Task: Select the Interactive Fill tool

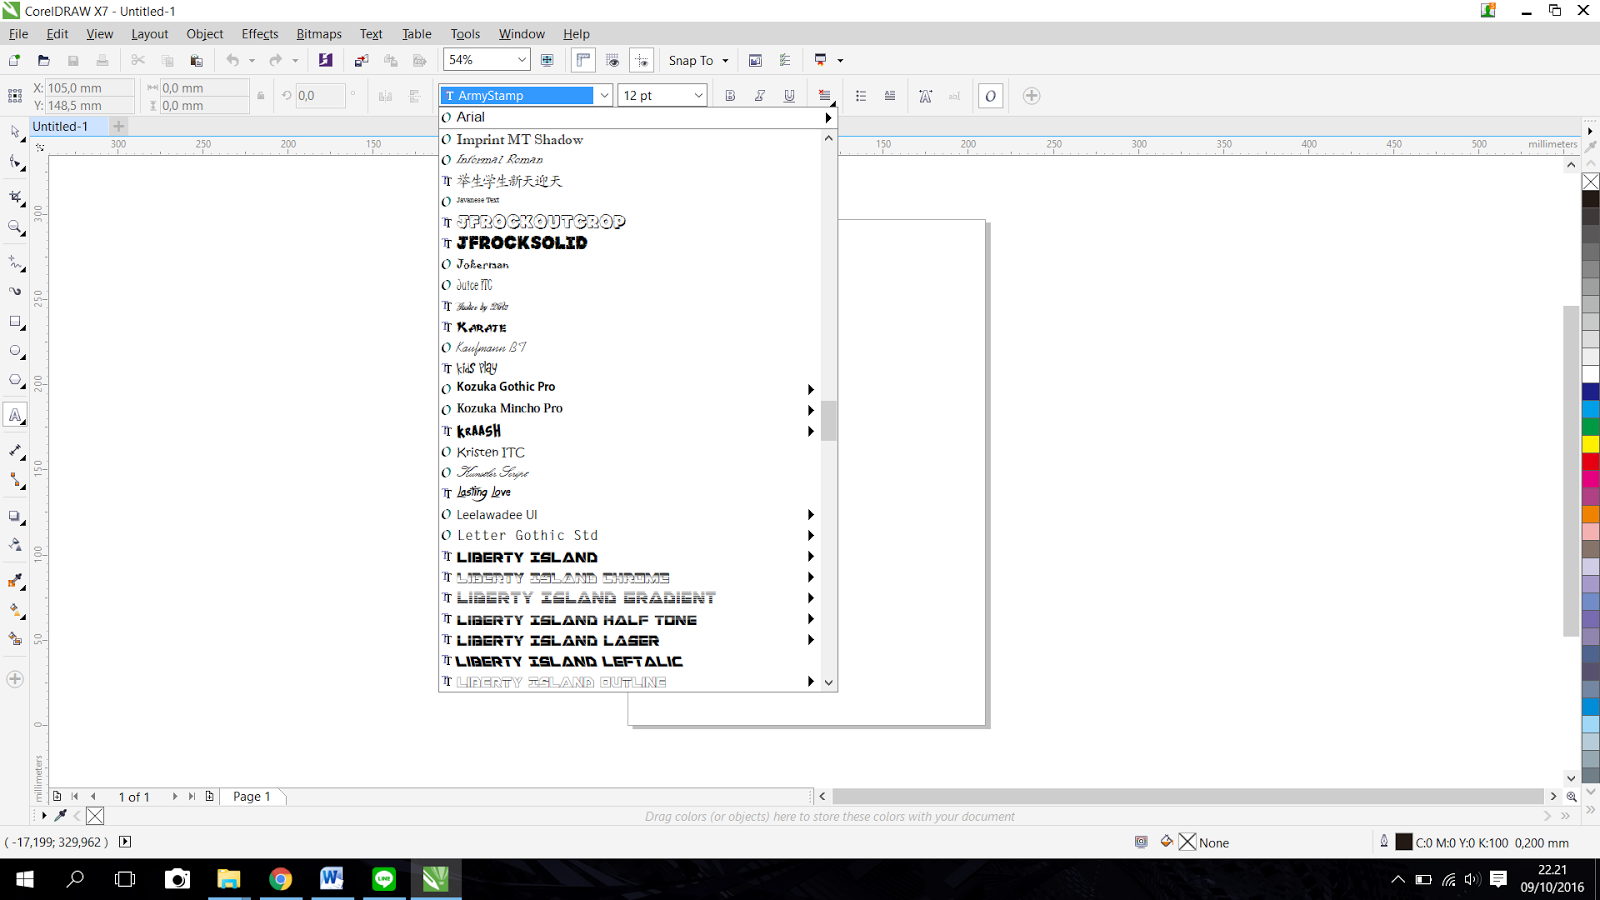Action: pyautogui.click(x=15, y=610)
